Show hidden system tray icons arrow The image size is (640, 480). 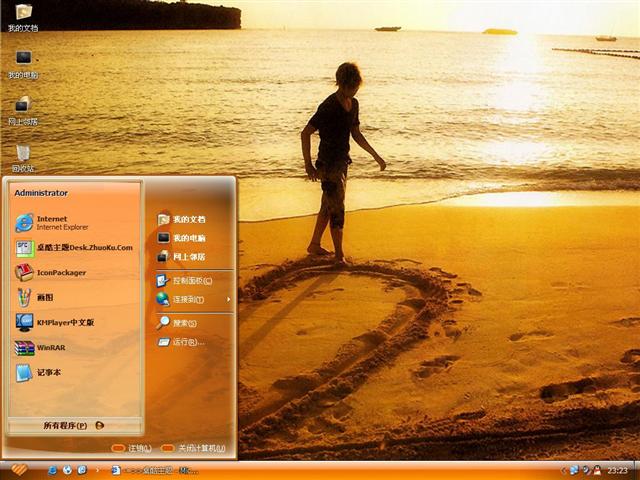point(563,470)
